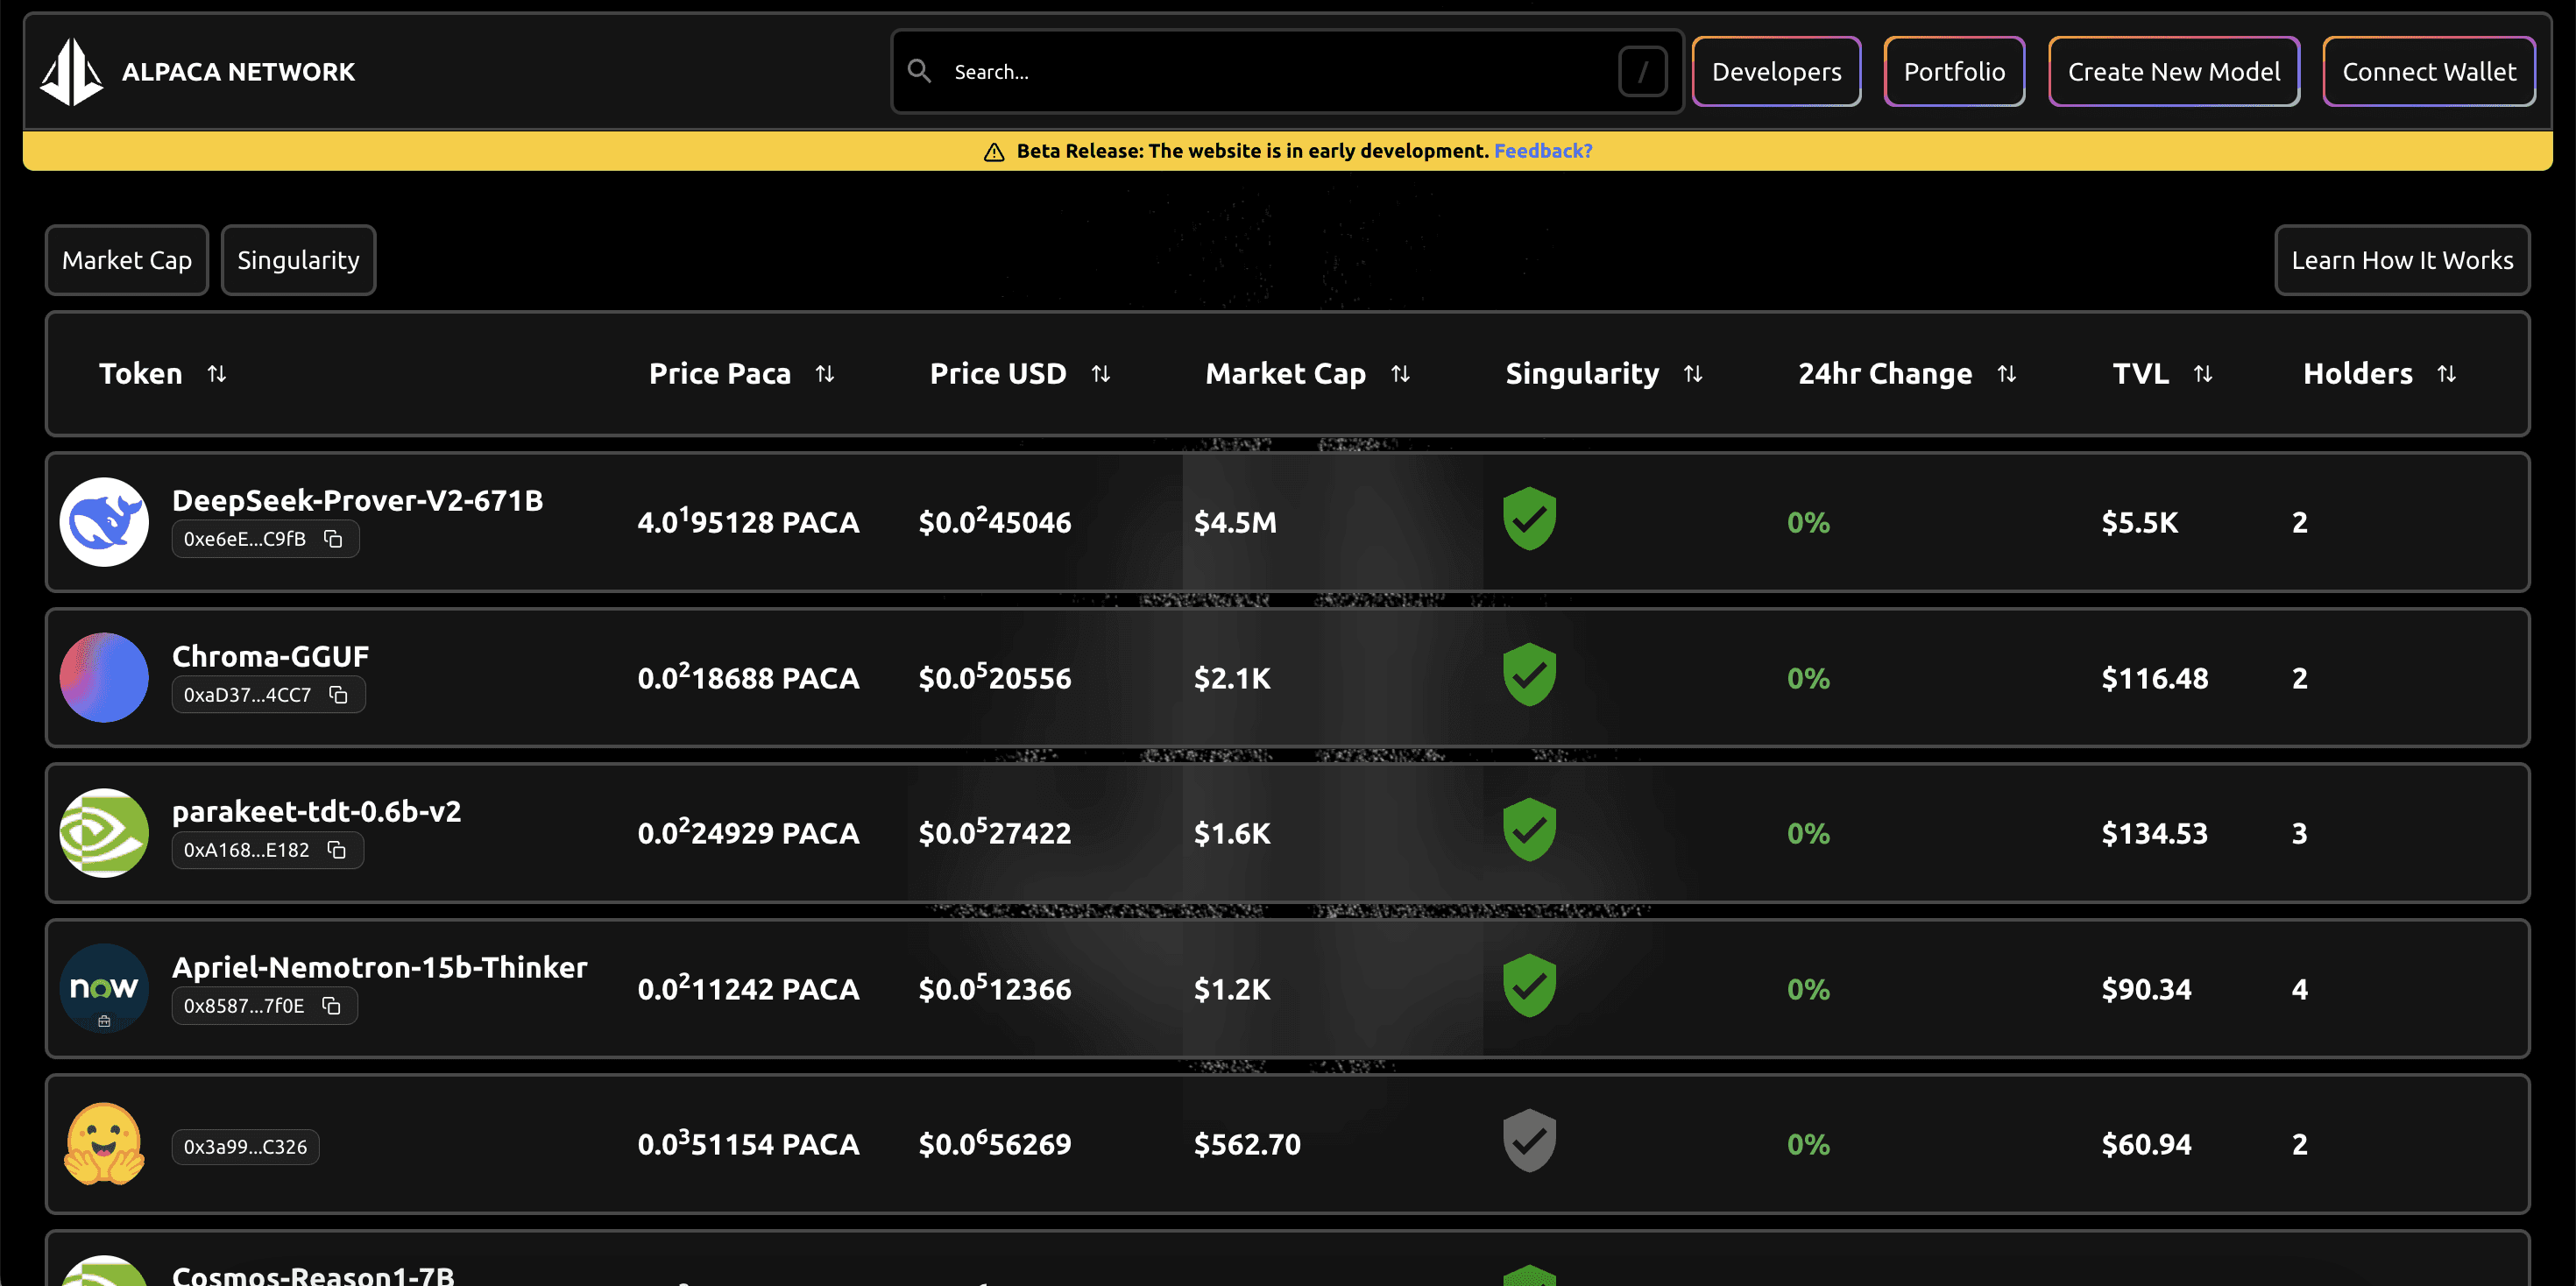Sort table by the Token column

pyautogui.click(x=217, y=374)
